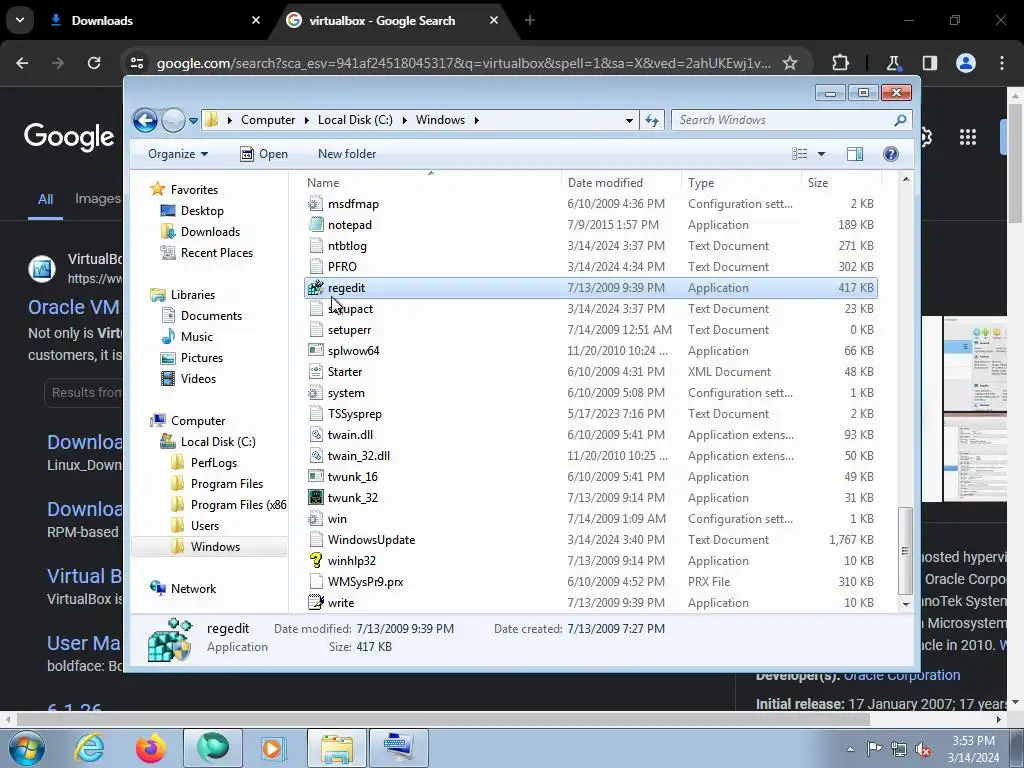Open Chrome extensions puzzle icon
Screen dimensions: 1024x768
(x=840, y=63)
